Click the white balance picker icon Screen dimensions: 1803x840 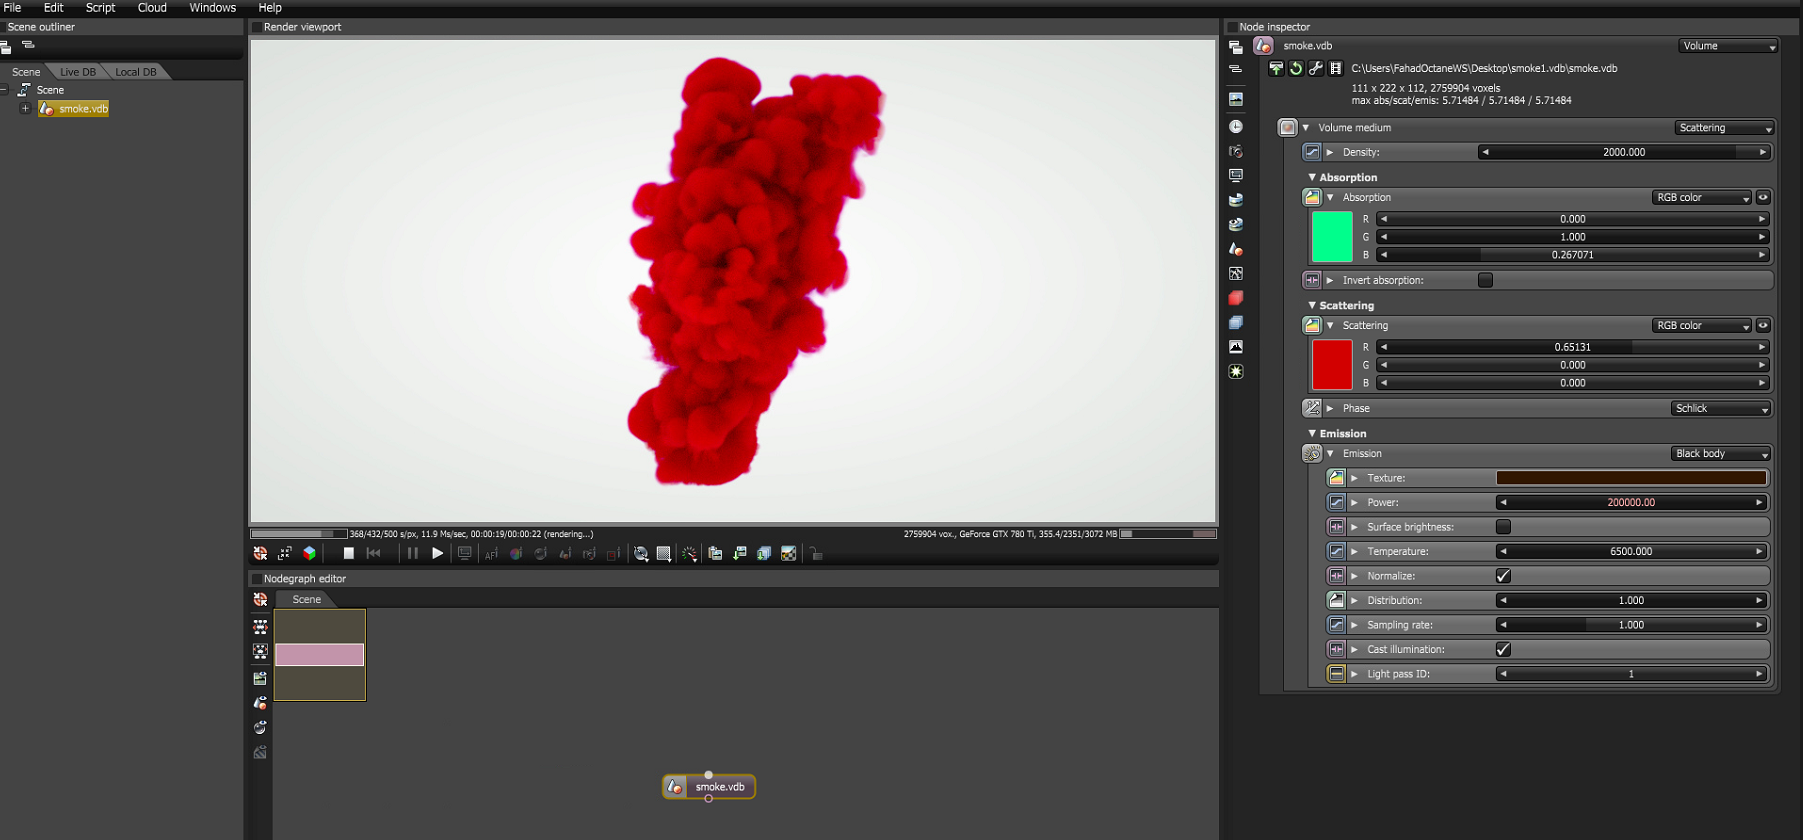click(516, 553)
